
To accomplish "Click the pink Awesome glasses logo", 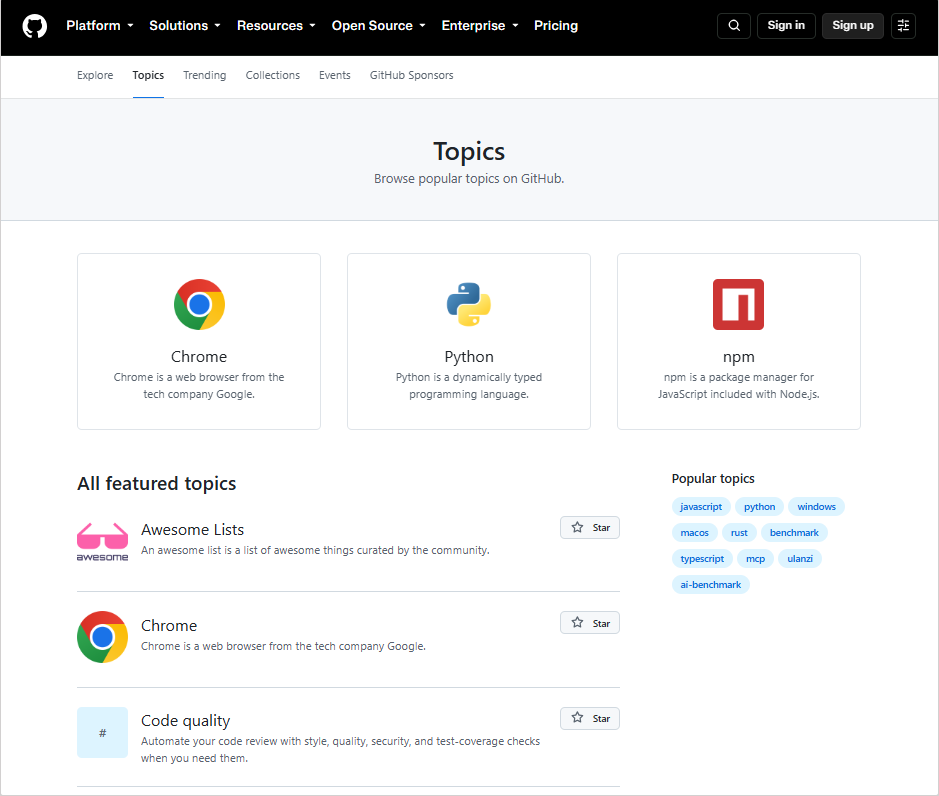I will tap(102, 541).
